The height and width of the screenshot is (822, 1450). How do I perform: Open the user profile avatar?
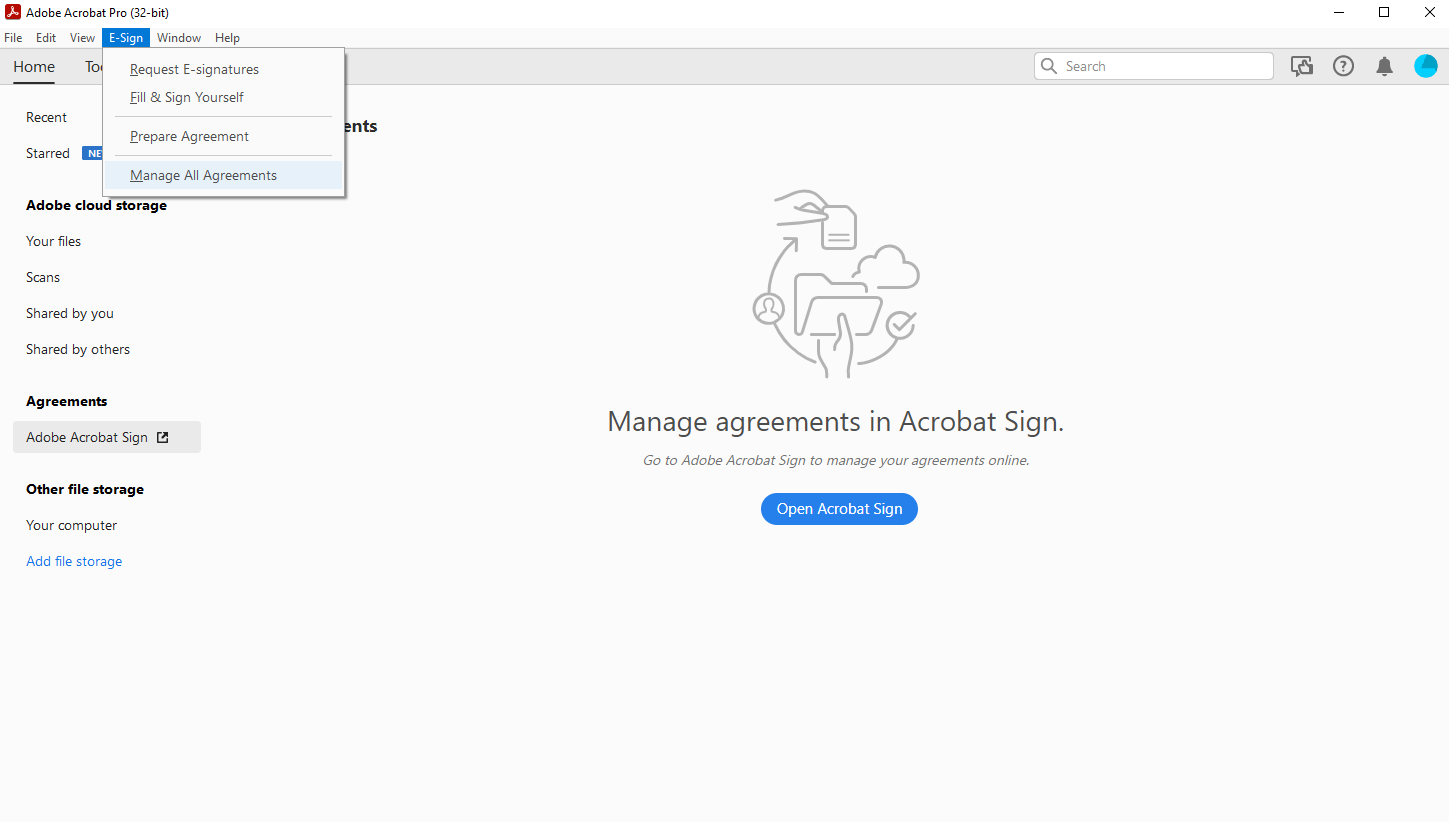pyautogui.click(x=1426, y=66)
